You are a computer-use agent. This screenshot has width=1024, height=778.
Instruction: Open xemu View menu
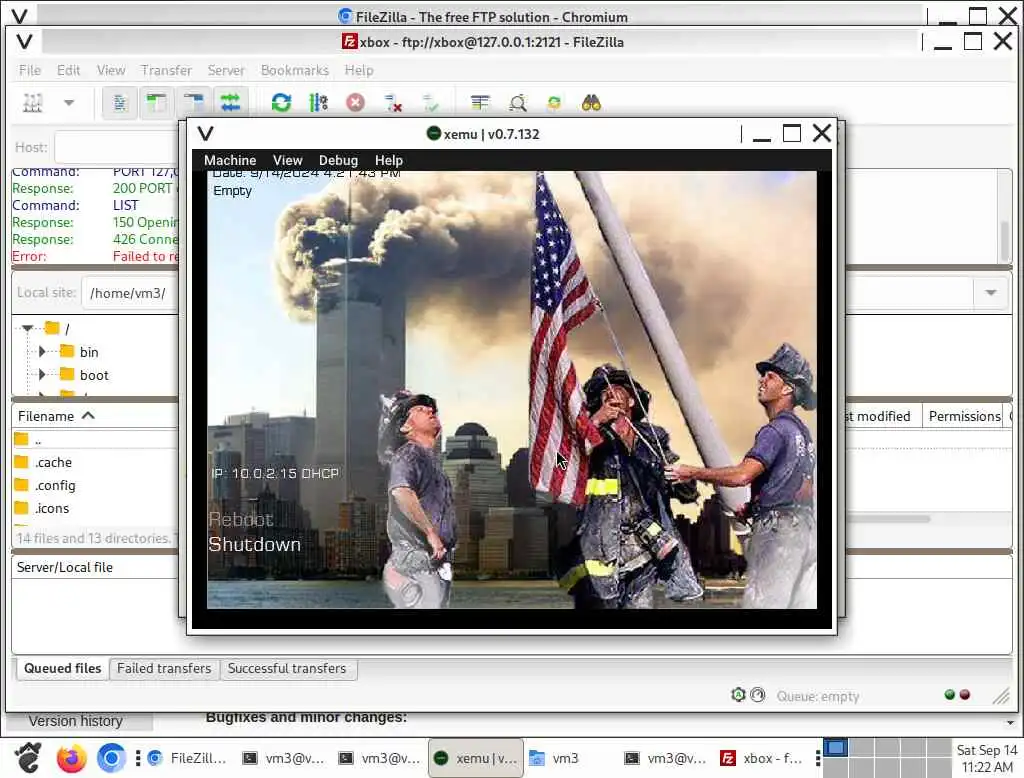(x=287, y=160)
